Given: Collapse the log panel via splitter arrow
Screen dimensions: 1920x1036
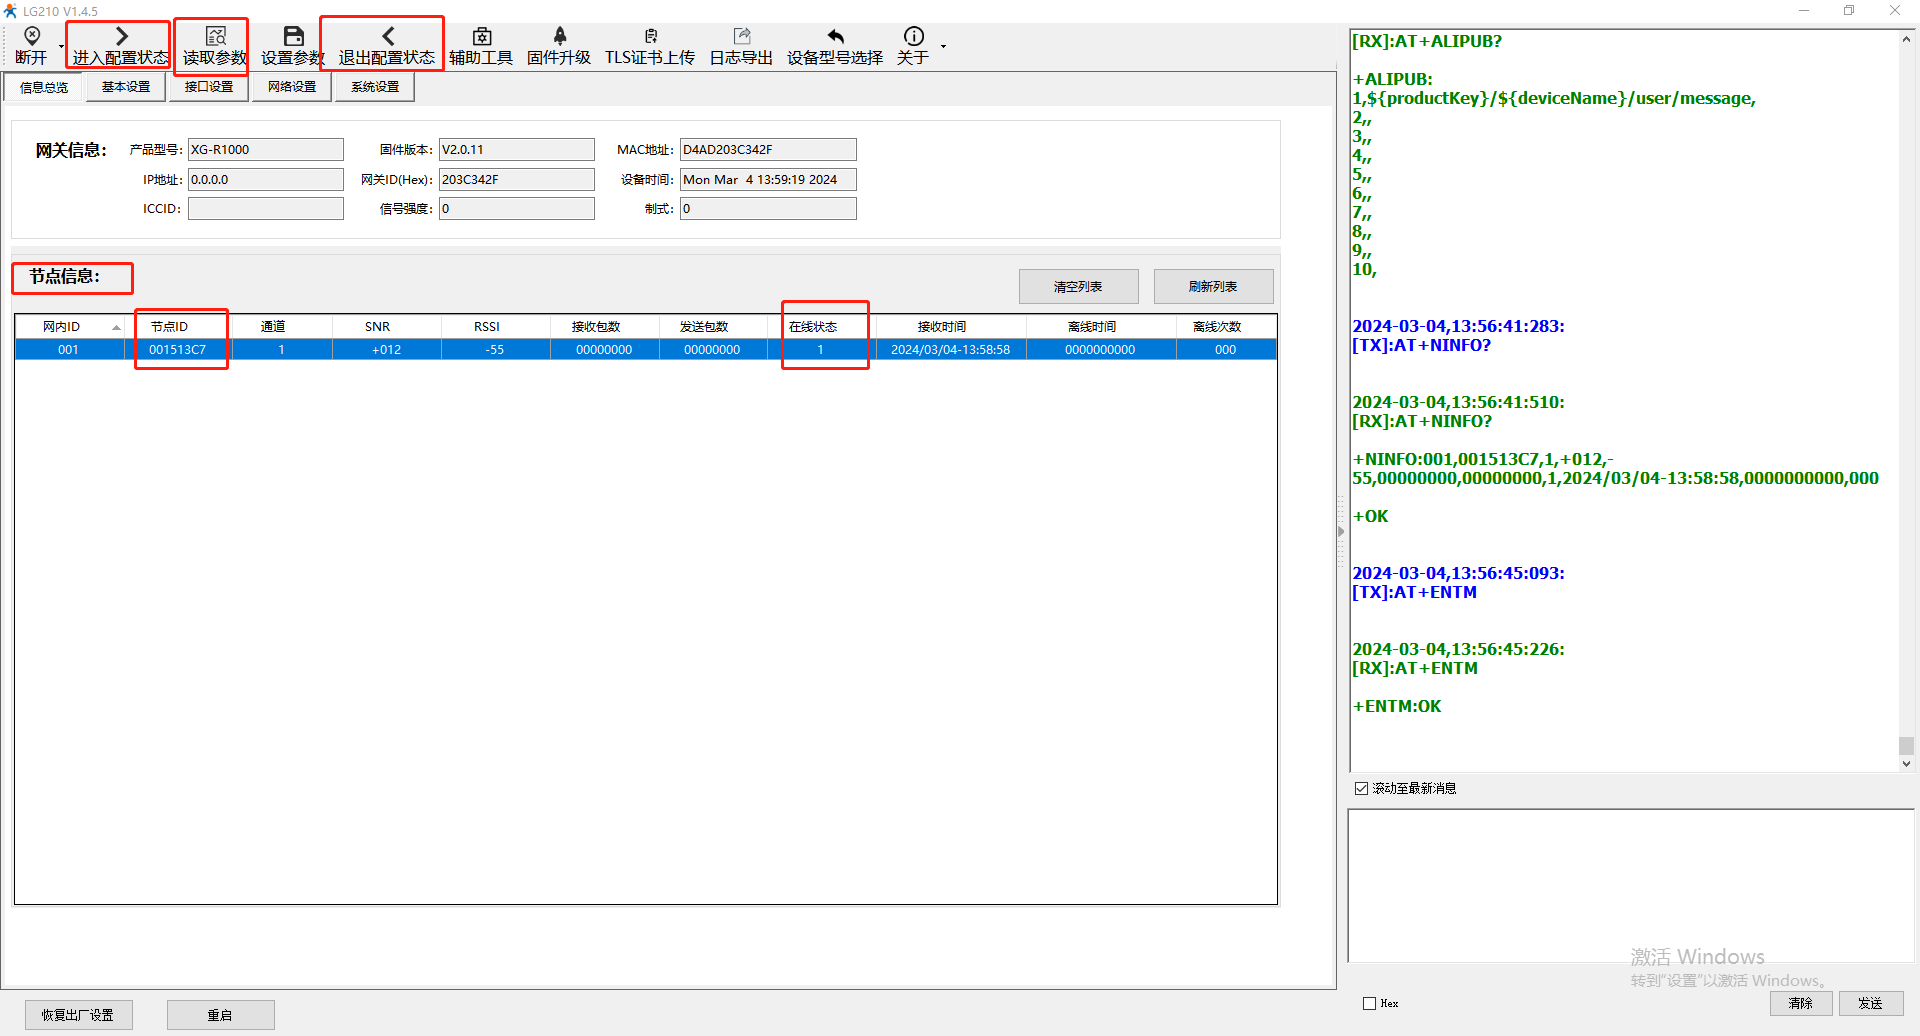Looking at the screenshot, I should (x=1341, y=531).
